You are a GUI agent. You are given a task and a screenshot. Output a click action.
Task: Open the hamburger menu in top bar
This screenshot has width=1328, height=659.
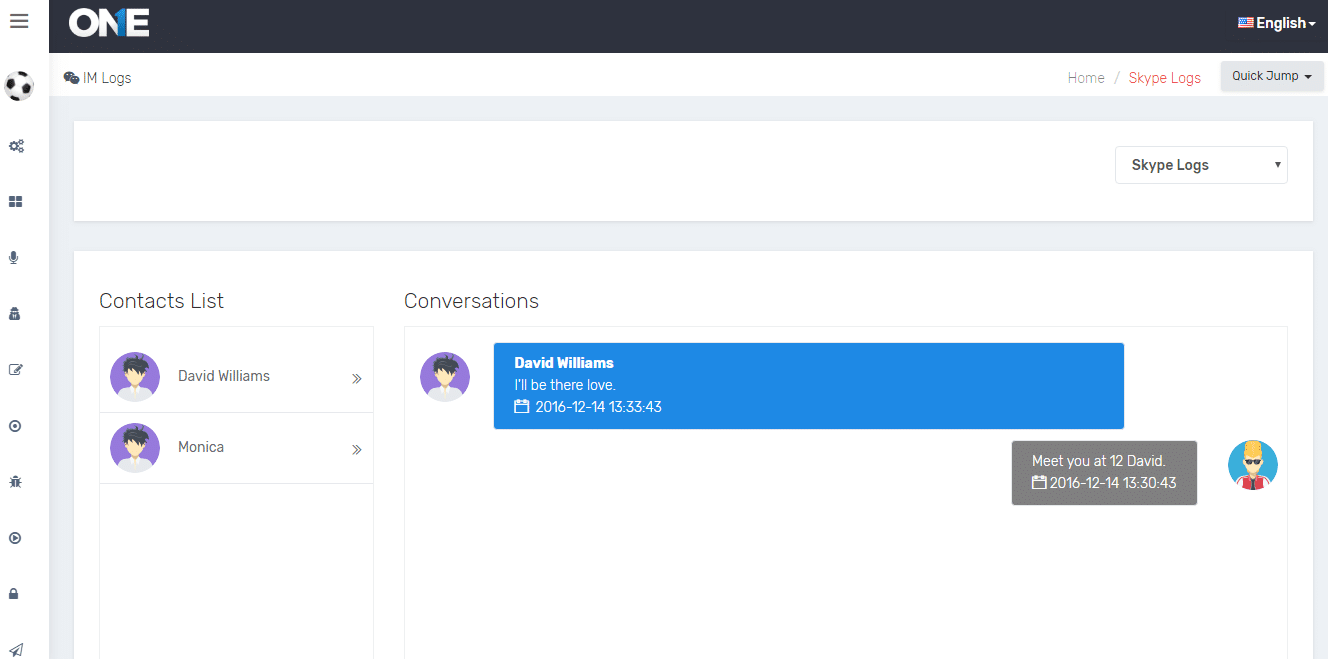pos(19,21)
